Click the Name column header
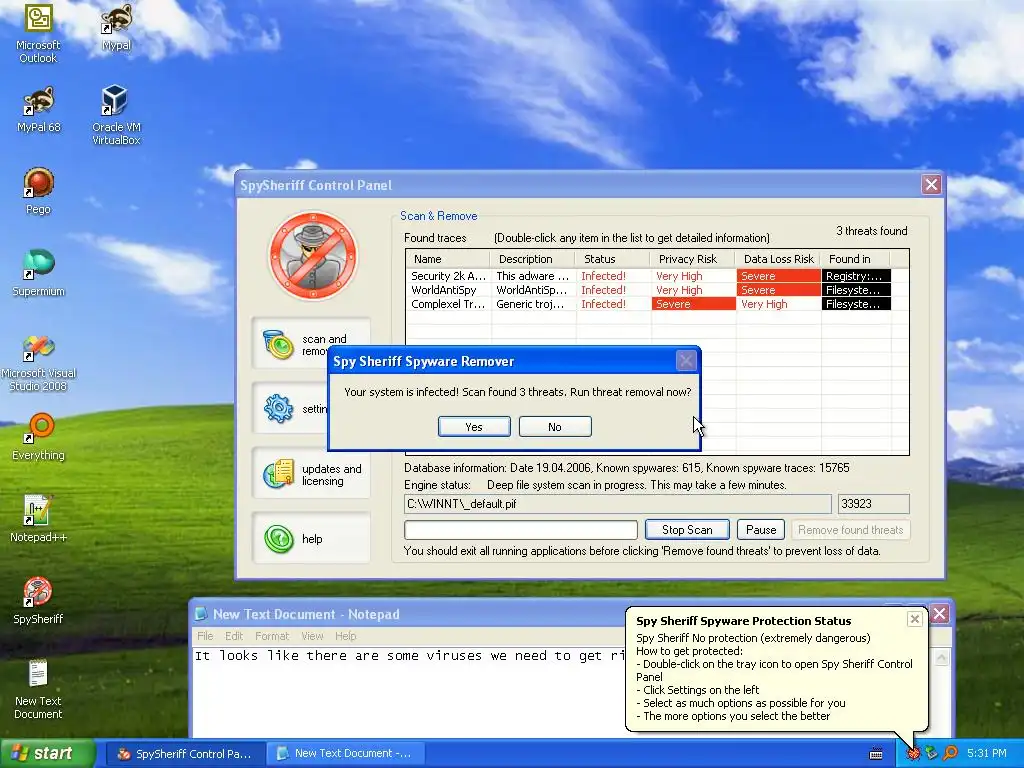 [x=447, y=259]
